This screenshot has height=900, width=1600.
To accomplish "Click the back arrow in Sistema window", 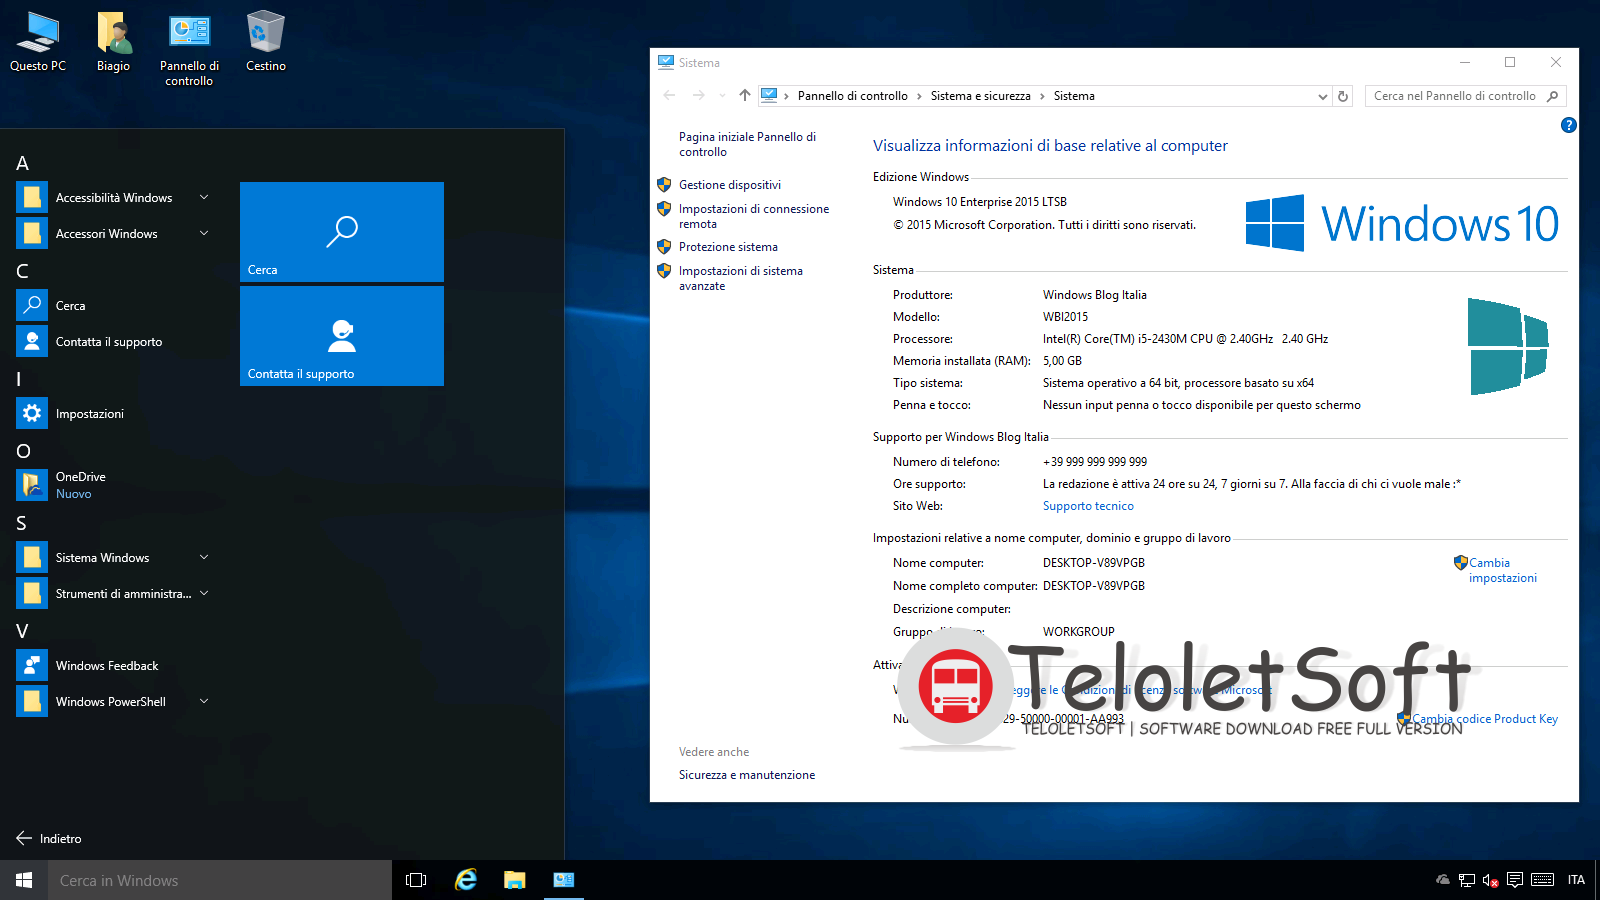I will [669, 96].
